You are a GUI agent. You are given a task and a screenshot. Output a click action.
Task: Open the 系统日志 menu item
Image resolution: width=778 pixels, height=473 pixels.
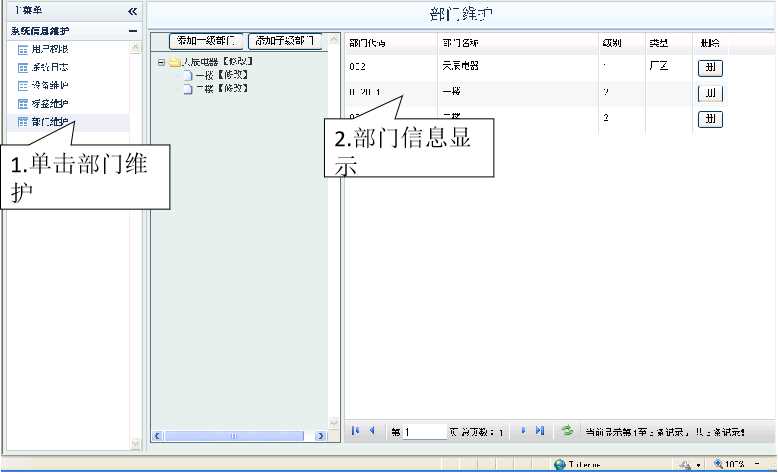pyautogui.click(x=50, y=67)
